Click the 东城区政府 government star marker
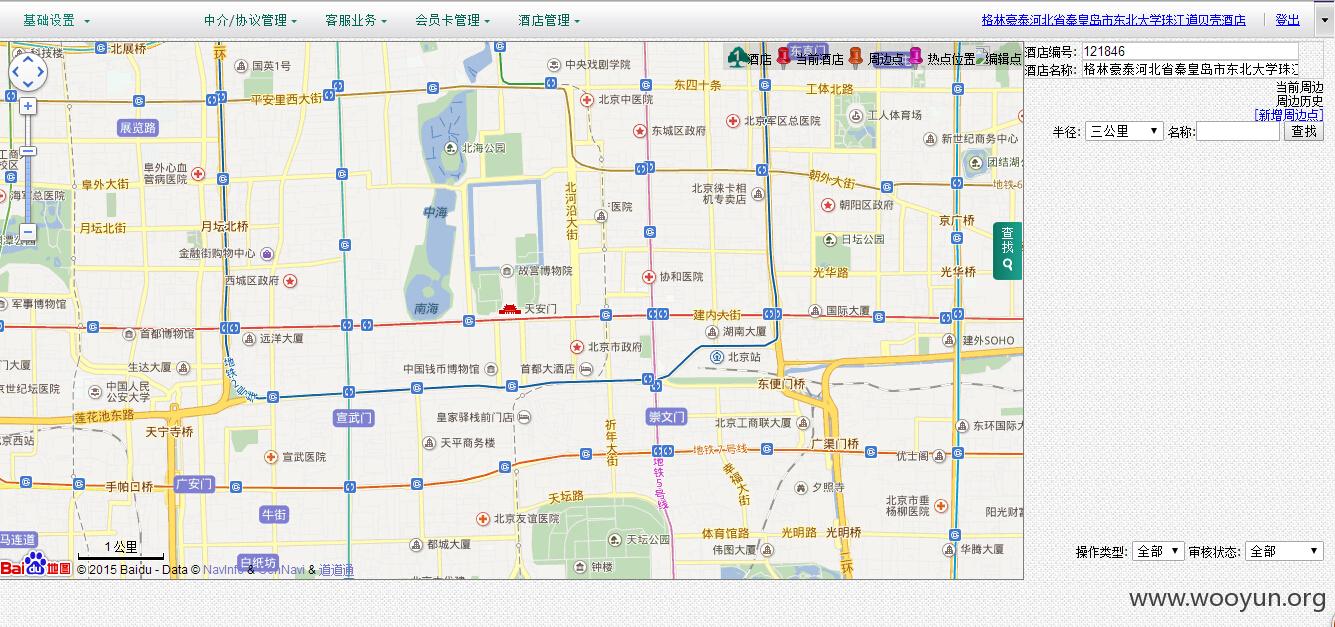The image size is (1335, 627). pyautogui.click(x=640, y=130)
